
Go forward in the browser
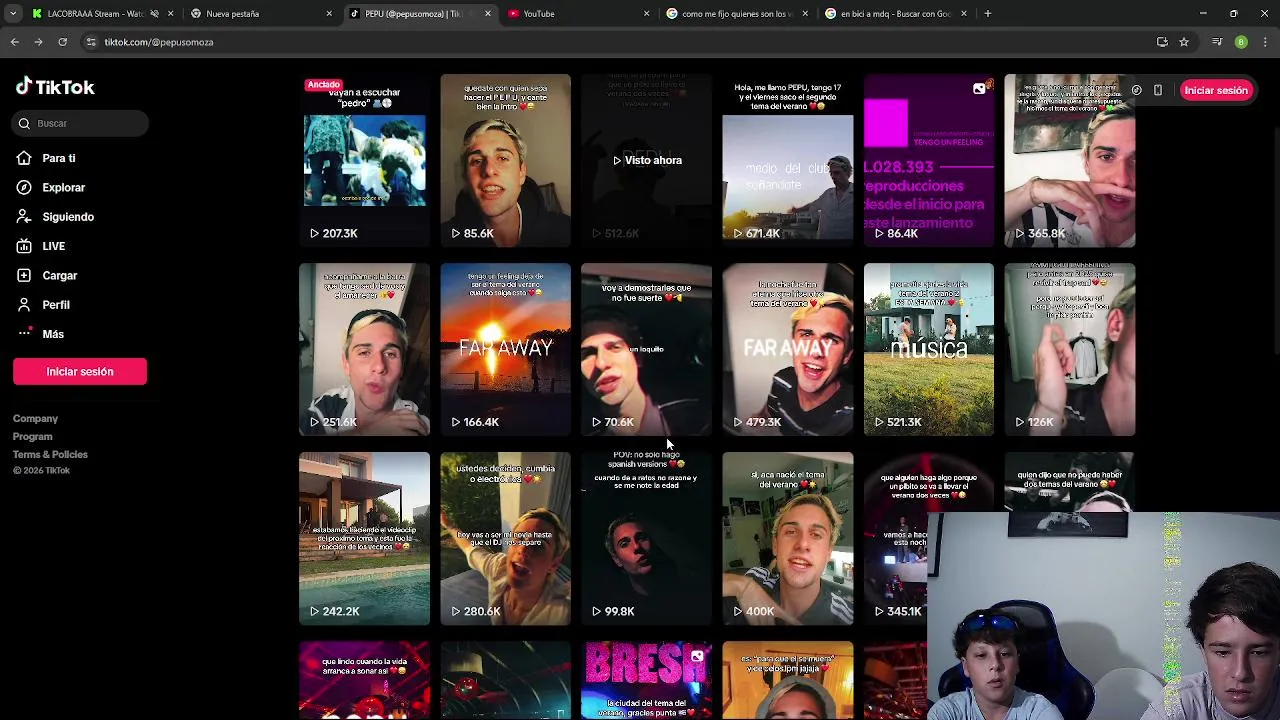click(x=38, y=42)
